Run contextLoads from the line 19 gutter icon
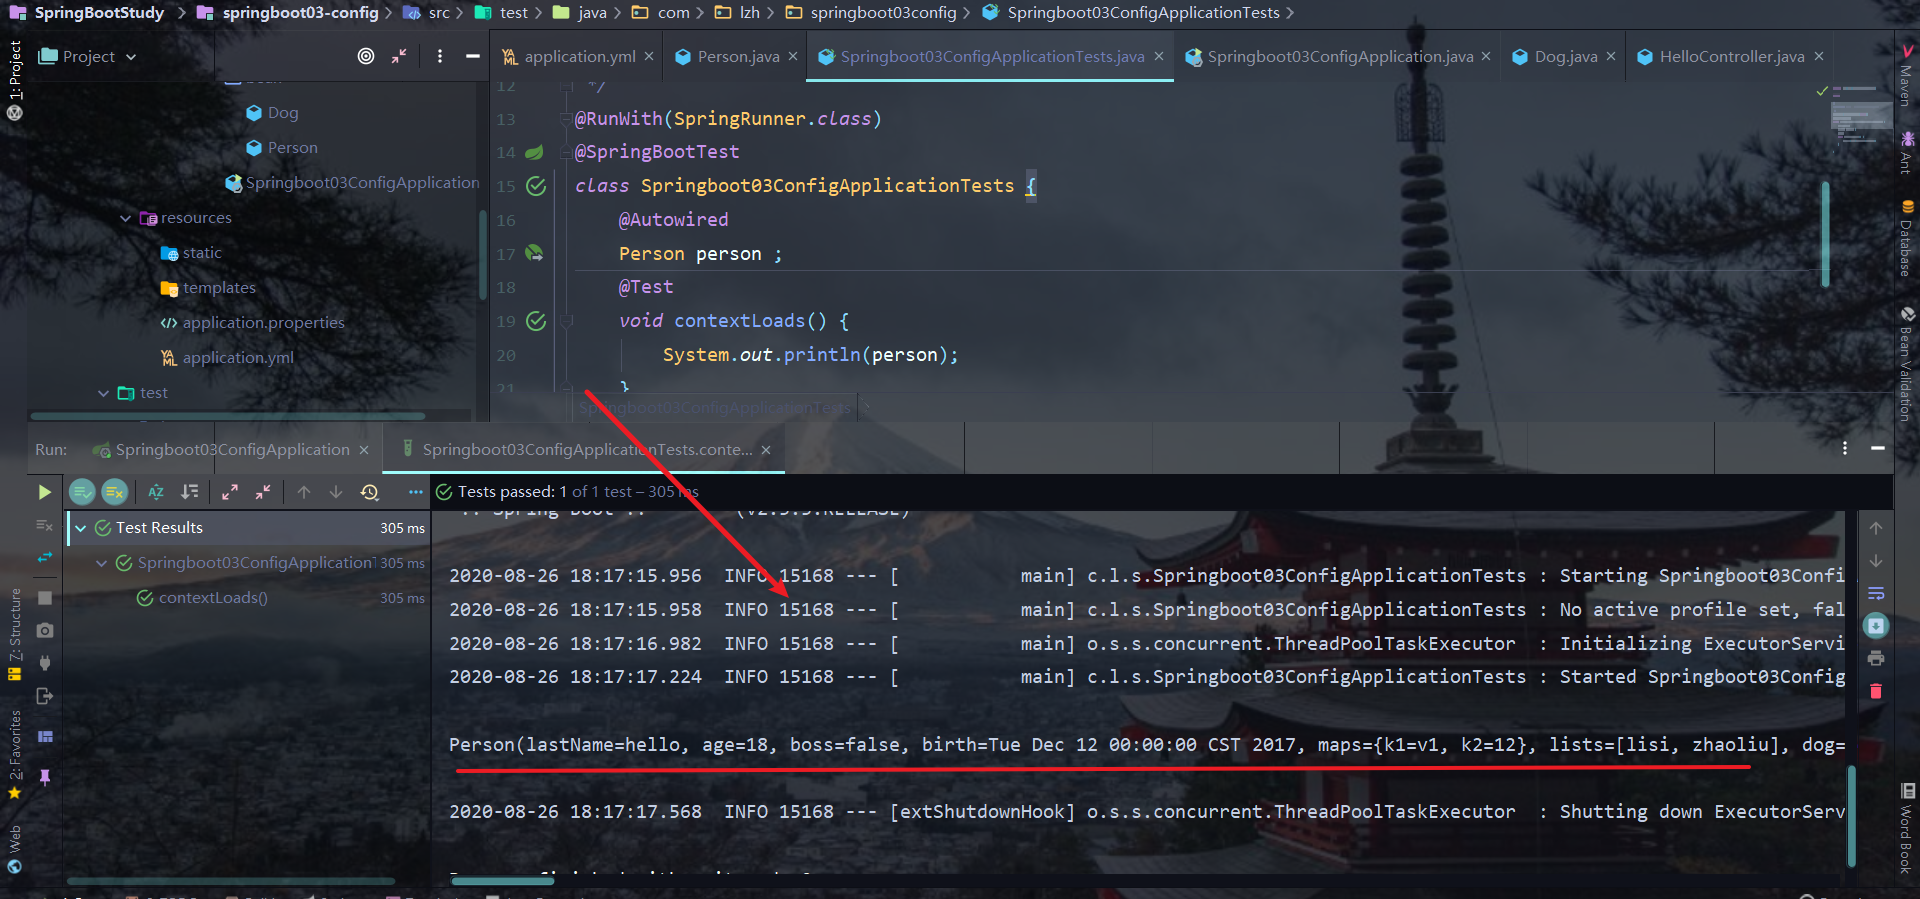The width and height of the screenshot is (1920, 899). tap(536, 321)
